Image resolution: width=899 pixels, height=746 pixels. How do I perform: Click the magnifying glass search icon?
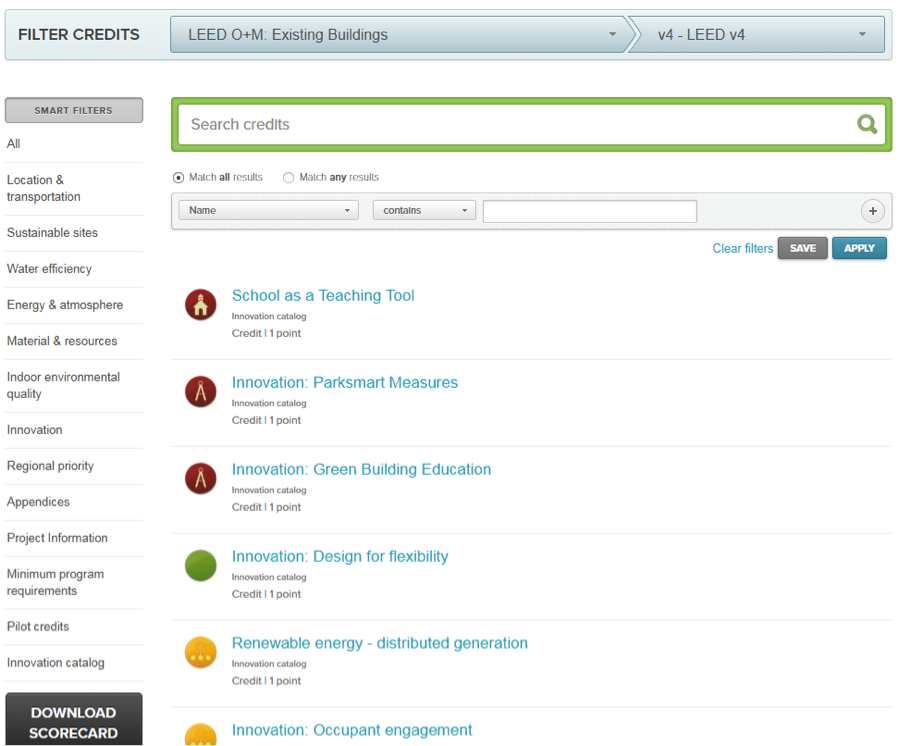(x=866, y=124)
